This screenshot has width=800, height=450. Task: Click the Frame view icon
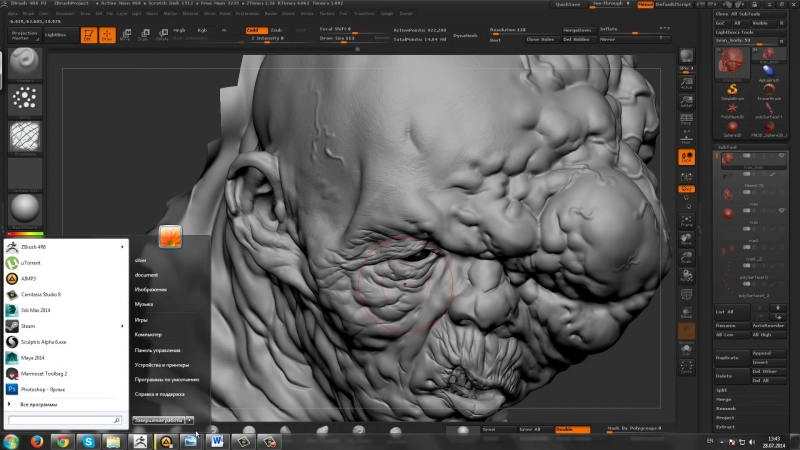pyautogui.click(x=687, y=222)
